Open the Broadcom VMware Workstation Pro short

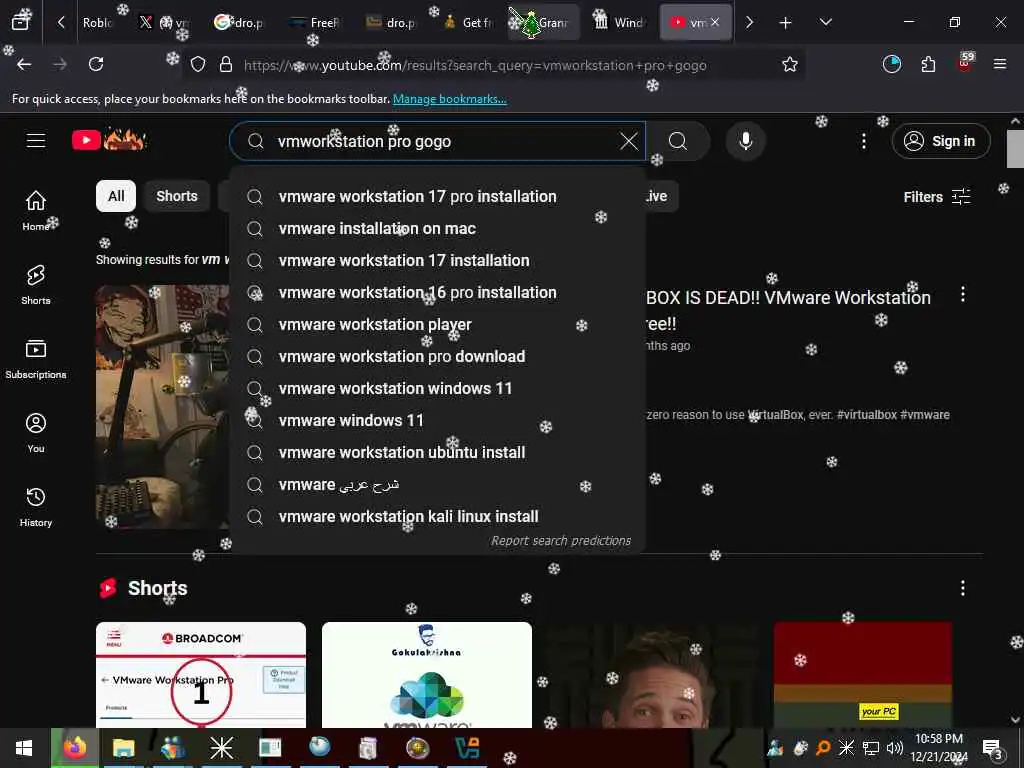pyautogui.click(x=200, y=675)
